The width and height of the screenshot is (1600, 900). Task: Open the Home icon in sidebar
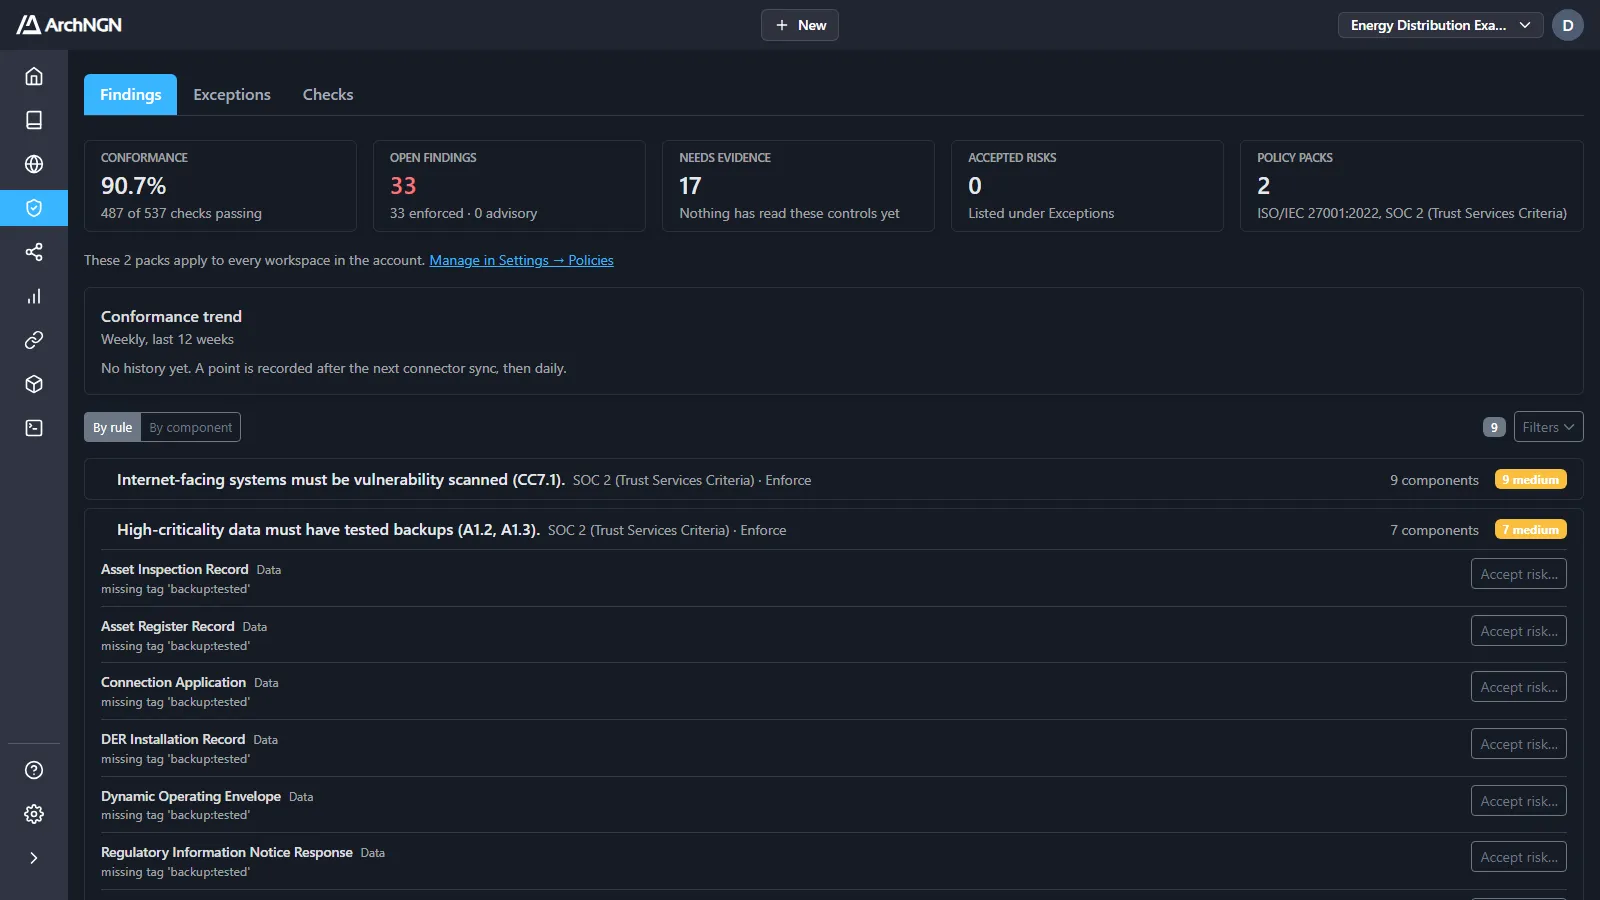click(x=34, y=76)
